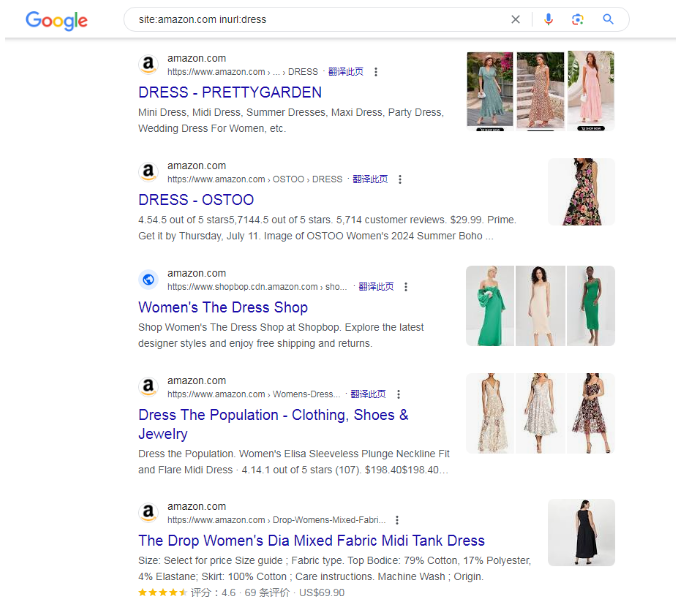Open Women's The Dress Shop result
Image resolution: width=676 pixels, height=610 pixels.
pos(223,307)
